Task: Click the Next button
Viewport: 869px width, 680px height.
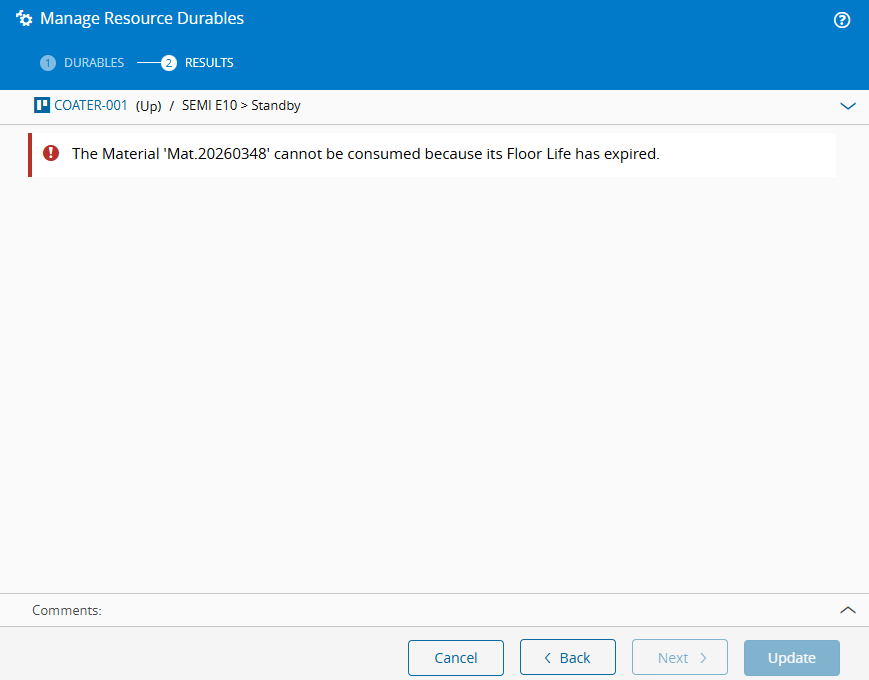Action: 679,658
